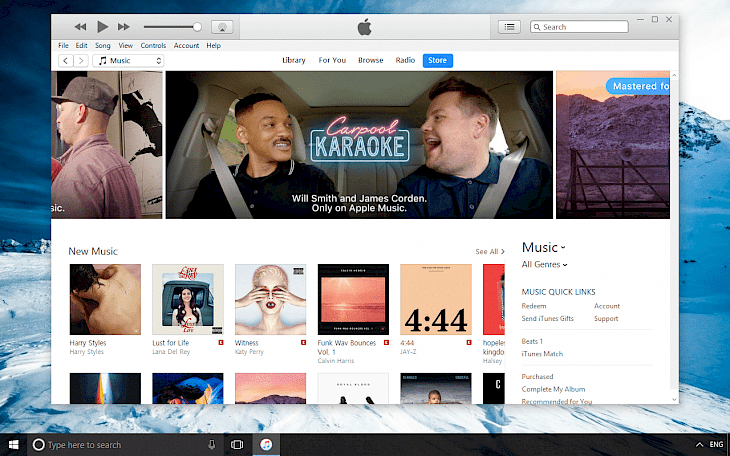This screenshot has width=730, height=456.
Task: Select the Store tab
Action: [438, 61]
